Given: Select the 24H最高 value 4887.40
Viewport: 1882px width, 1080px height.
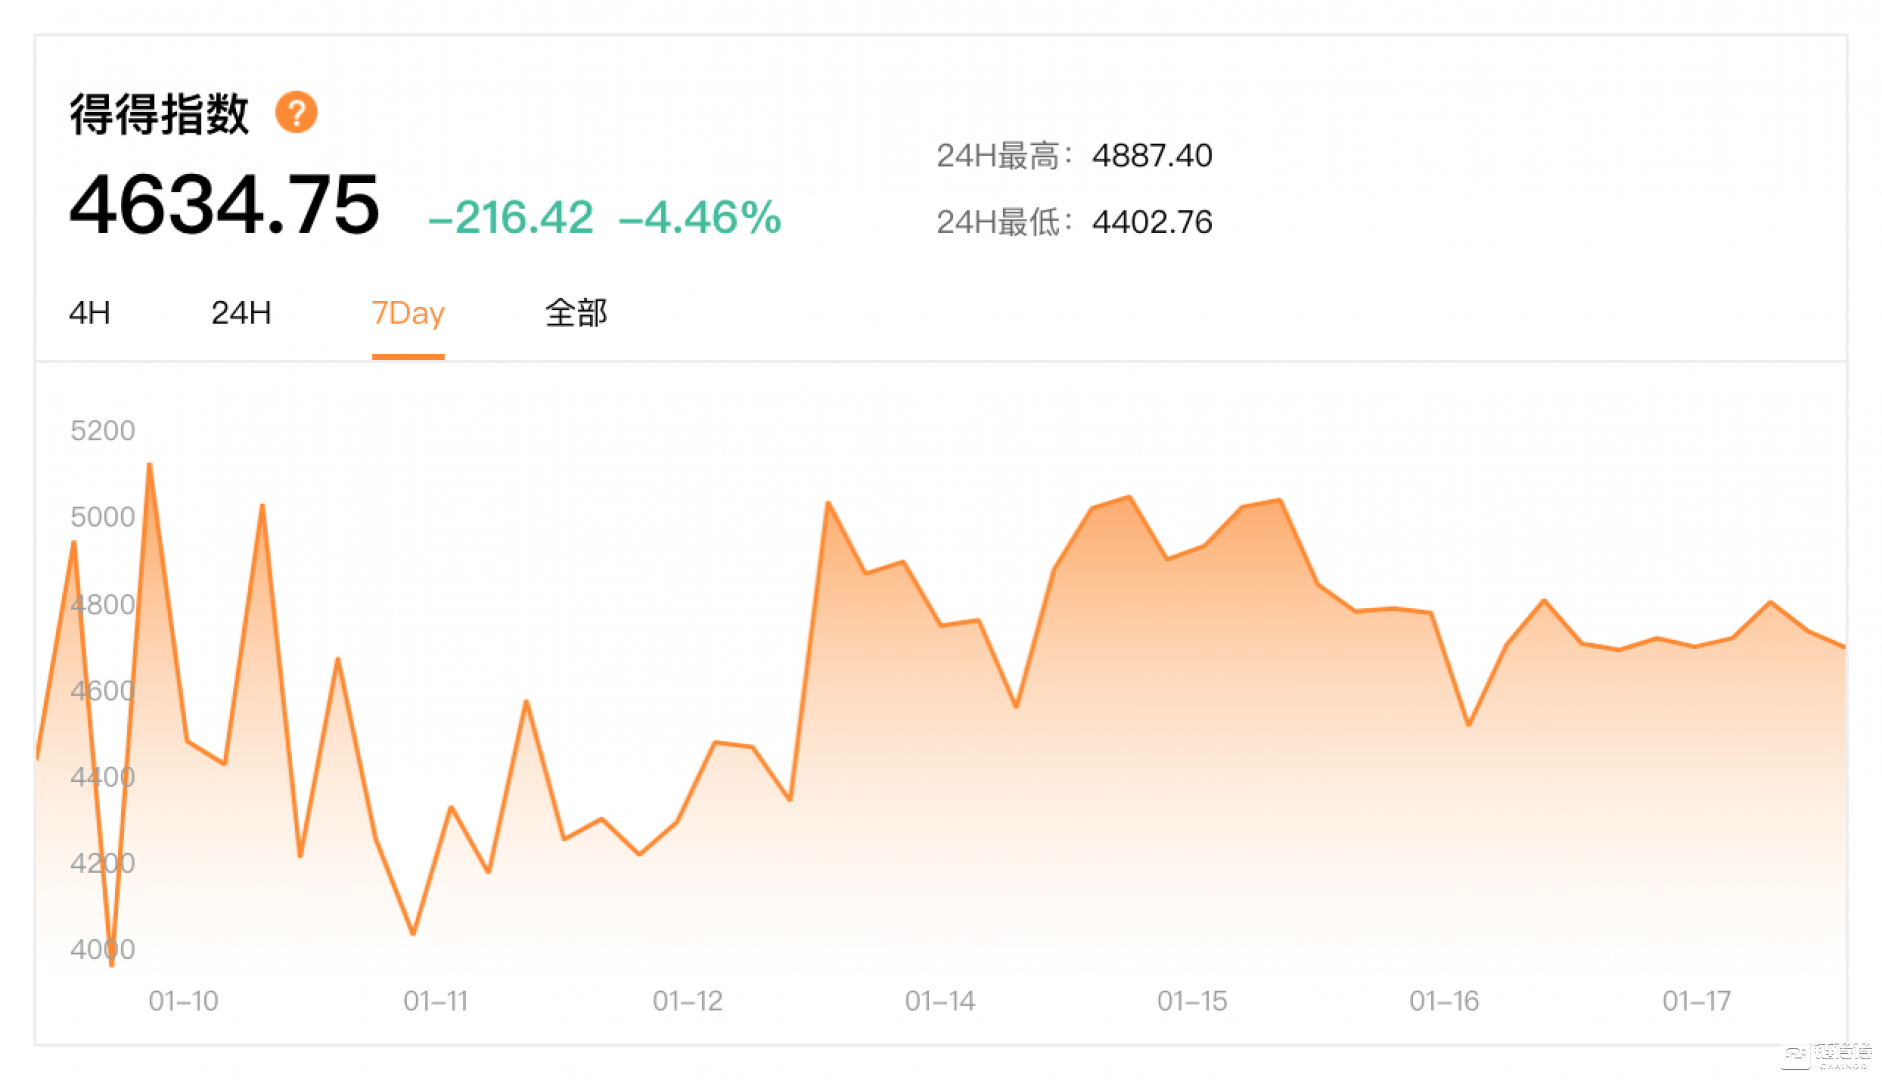Looking at the screenshot, I should pyautogui.click(x=1152, y=155).
